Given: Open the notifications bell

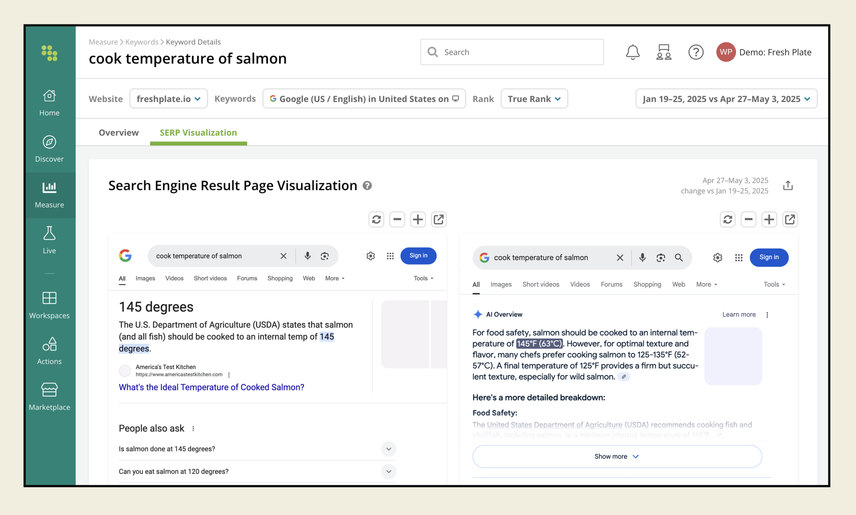Looking at the screenshot, I should tap(633, 52).
